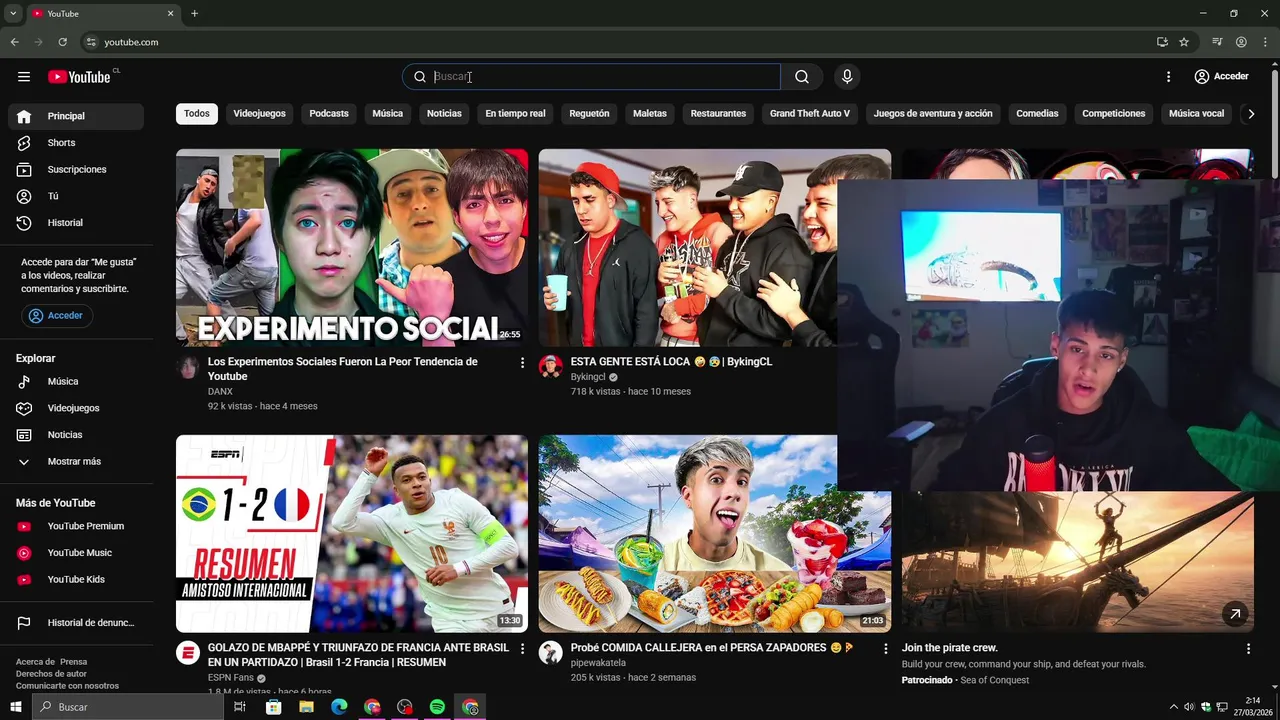
Task: Open ESTA GENTE ESTÁ LOCA video title
Action: [x=671, y=362]
